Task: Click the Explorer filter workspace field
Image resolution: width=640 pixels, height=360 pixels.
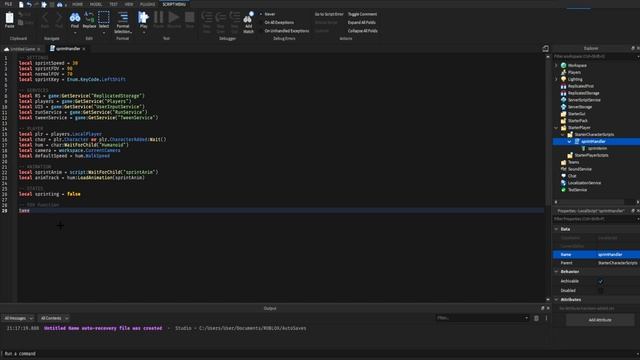Action: [x=595, y=56]
